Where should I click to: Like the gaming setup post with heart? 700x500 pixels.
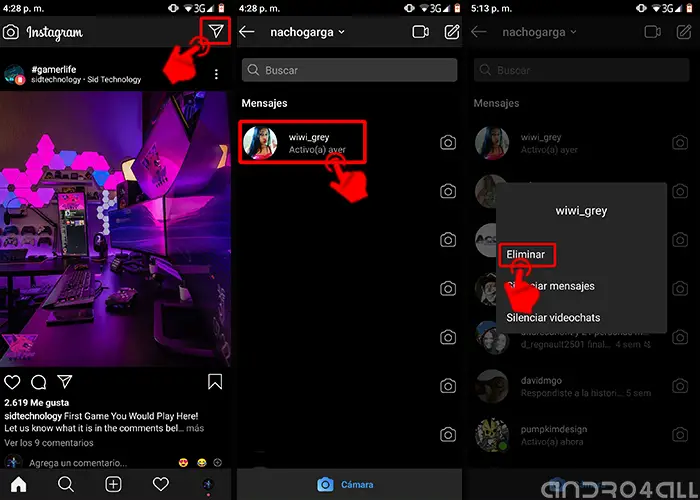[x=12, y=382]
